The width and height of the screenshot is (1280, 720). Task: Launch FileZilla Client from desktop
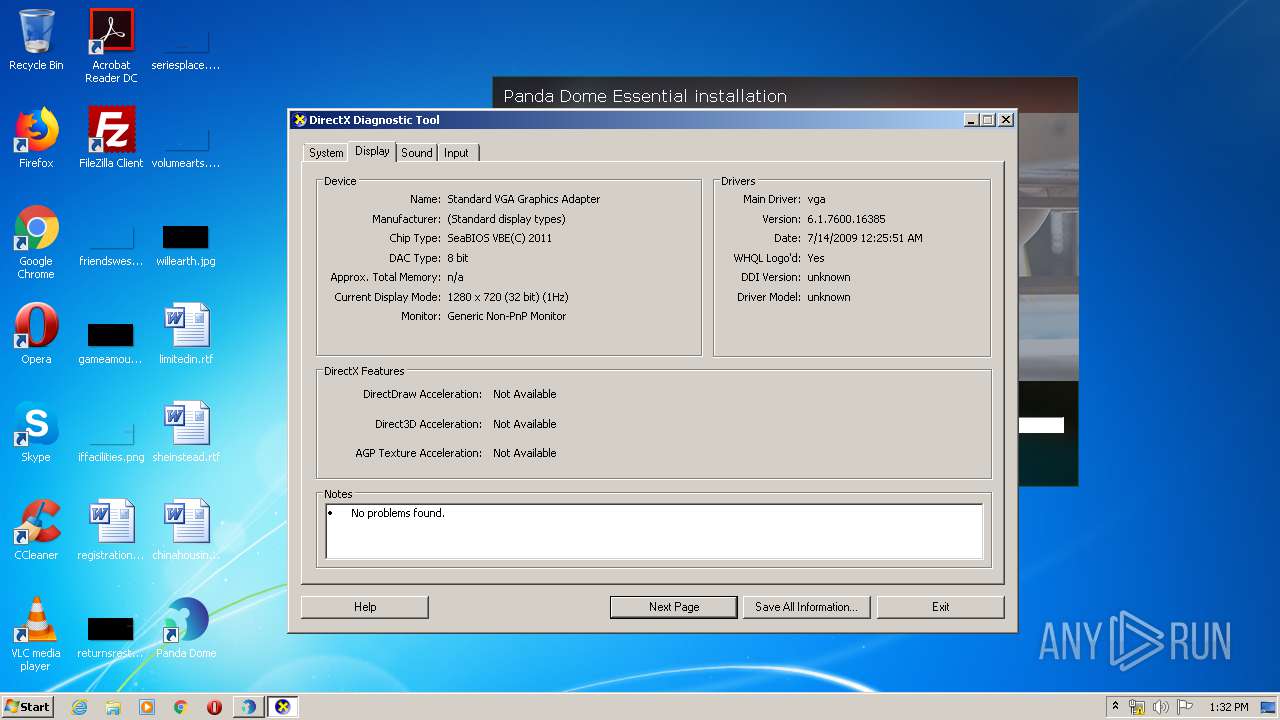point(111,138)
